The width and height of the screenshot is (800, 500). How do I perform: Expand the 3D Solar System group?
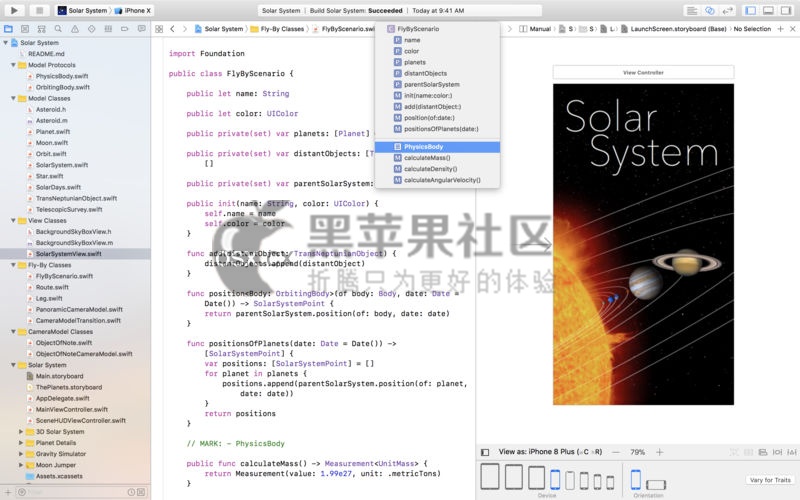21,432
